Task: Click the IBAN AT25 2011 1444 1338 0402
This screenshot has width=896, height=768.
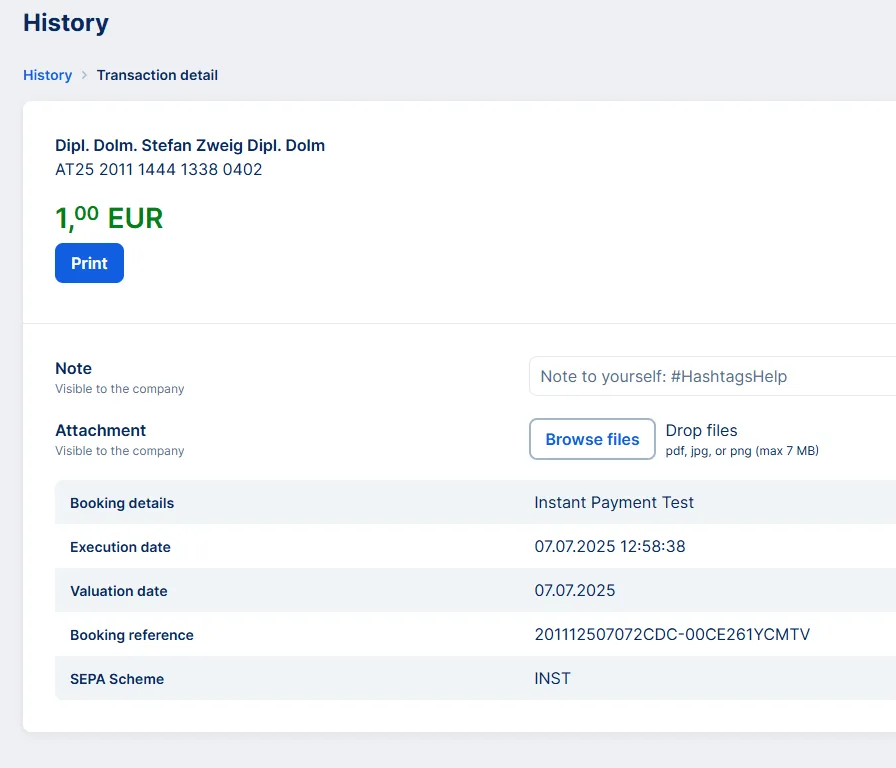Action: point(159,169)
